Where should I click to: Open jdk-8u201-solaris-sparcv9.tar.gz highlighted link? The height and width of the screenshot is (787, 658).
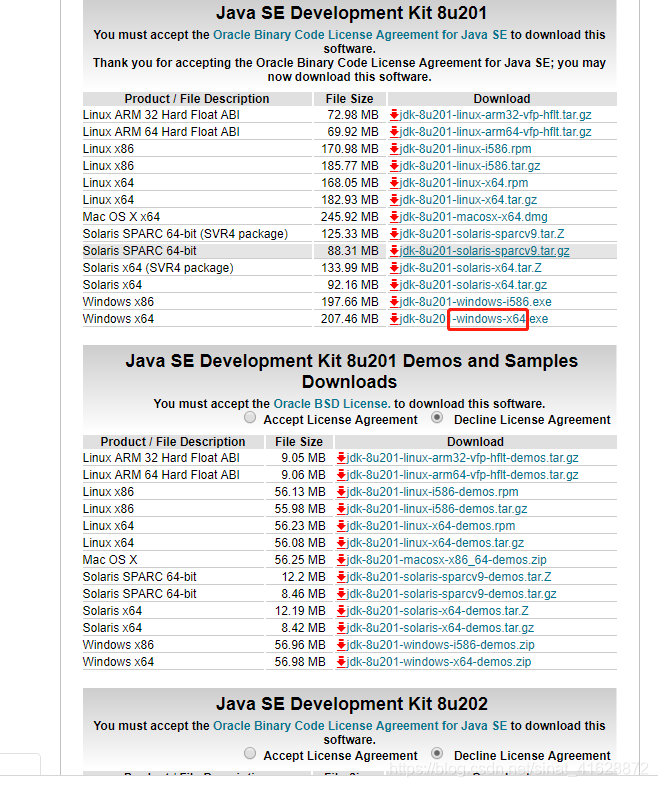point(484,251)
